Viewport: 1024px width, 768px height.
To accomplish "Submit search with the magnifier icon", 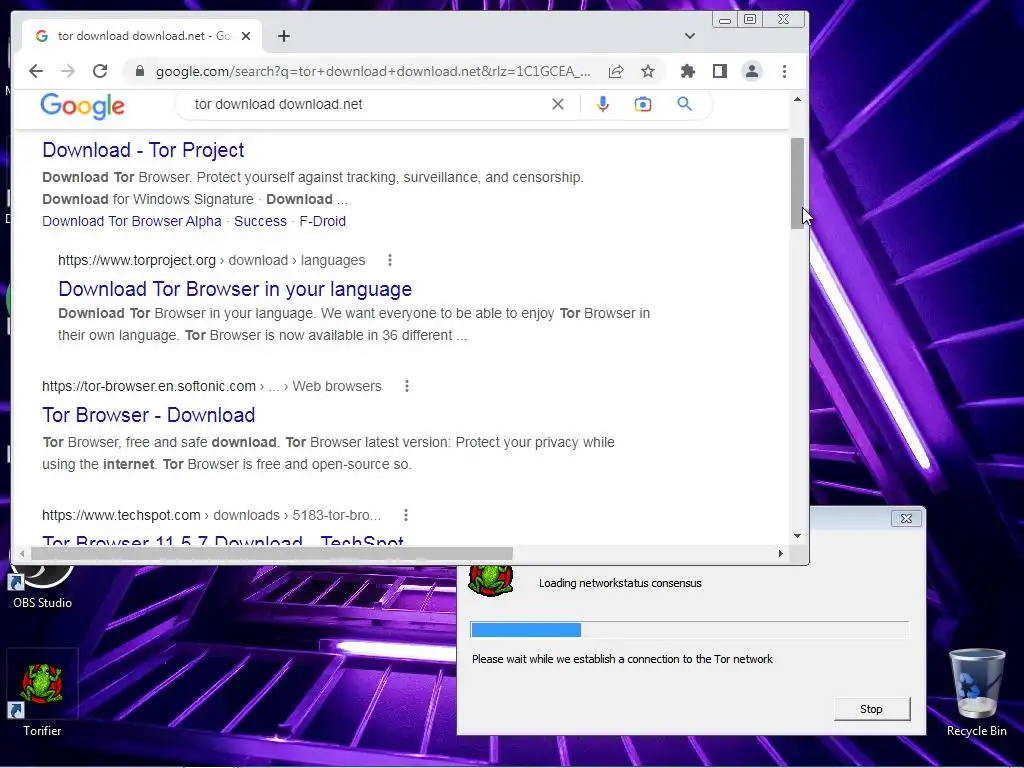I will pos(684,104).
